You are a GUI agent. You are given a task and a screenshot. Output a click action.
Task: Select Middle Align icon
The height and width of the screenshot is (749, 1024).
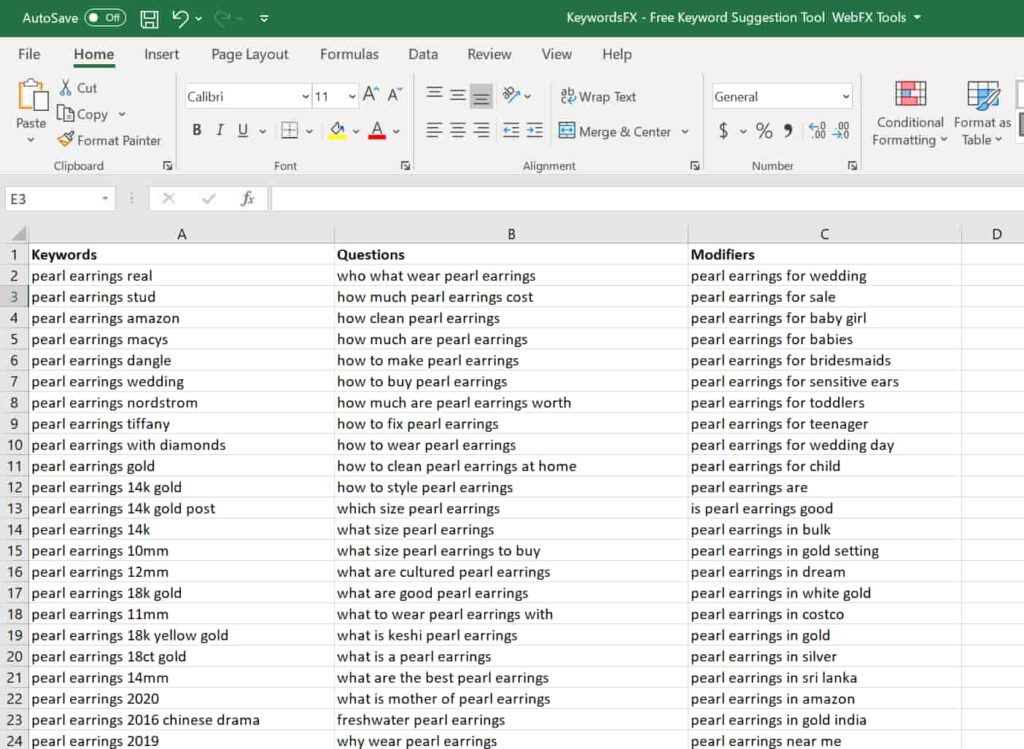pos(458,95)
